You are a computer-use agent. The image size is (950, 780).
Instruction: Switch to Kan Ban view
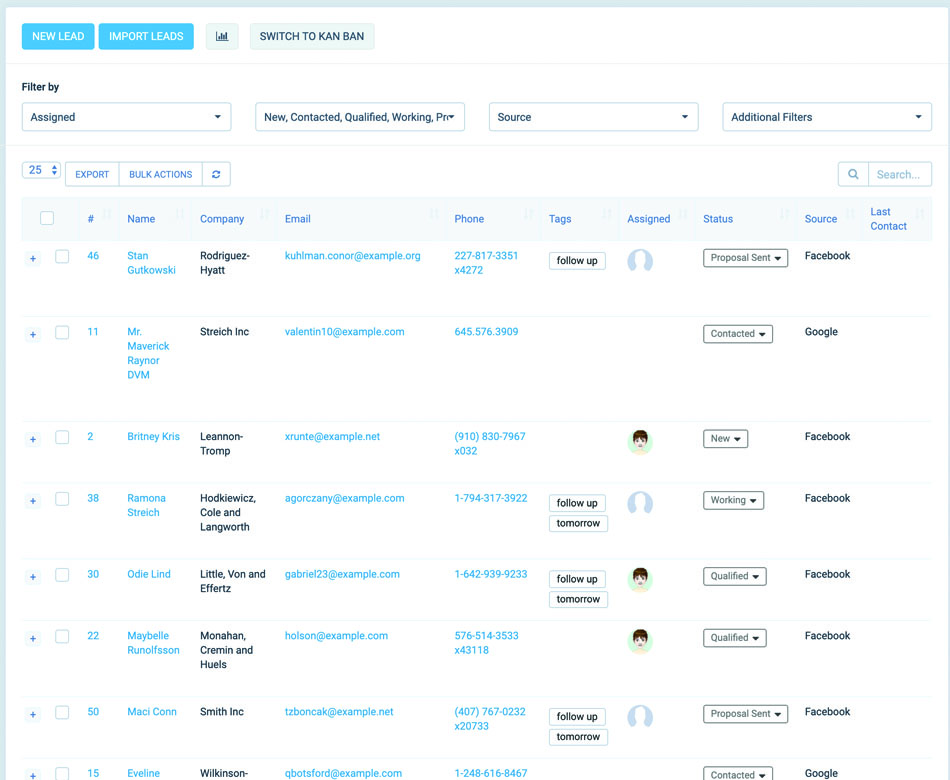312,36
